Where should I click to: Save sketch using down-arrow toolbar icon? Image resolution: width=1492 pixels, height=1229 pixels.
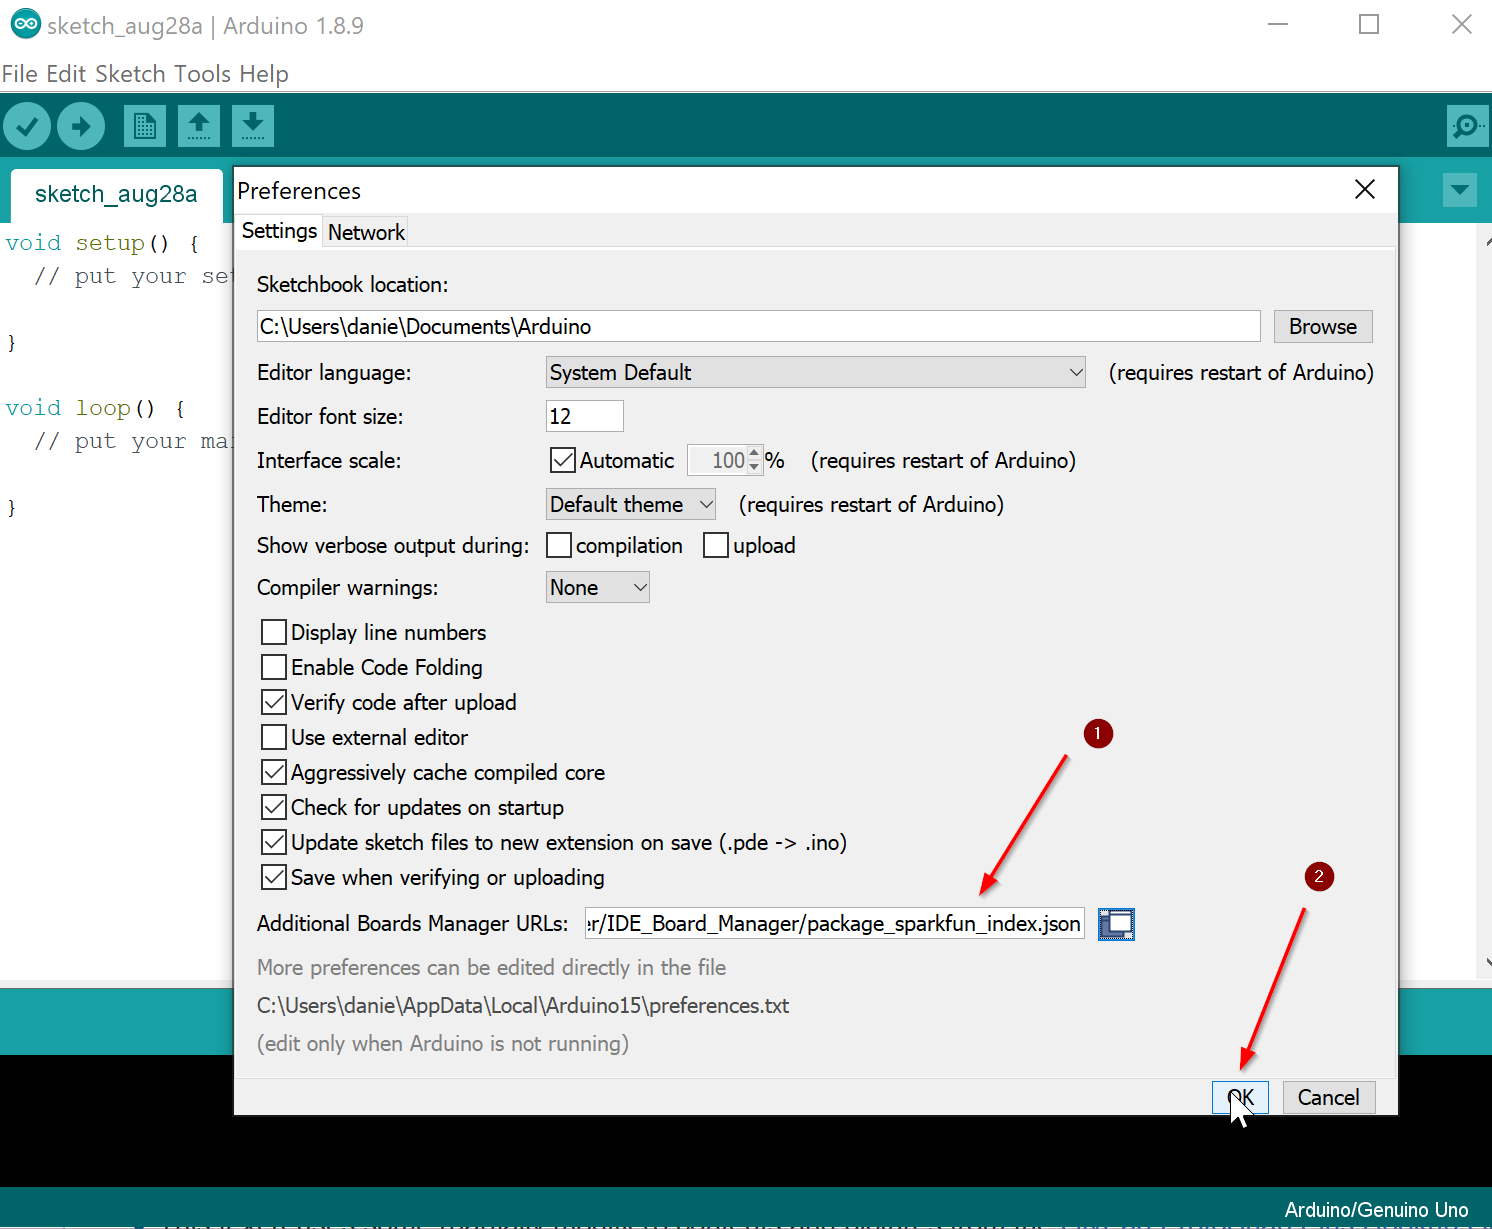[253, 126]
